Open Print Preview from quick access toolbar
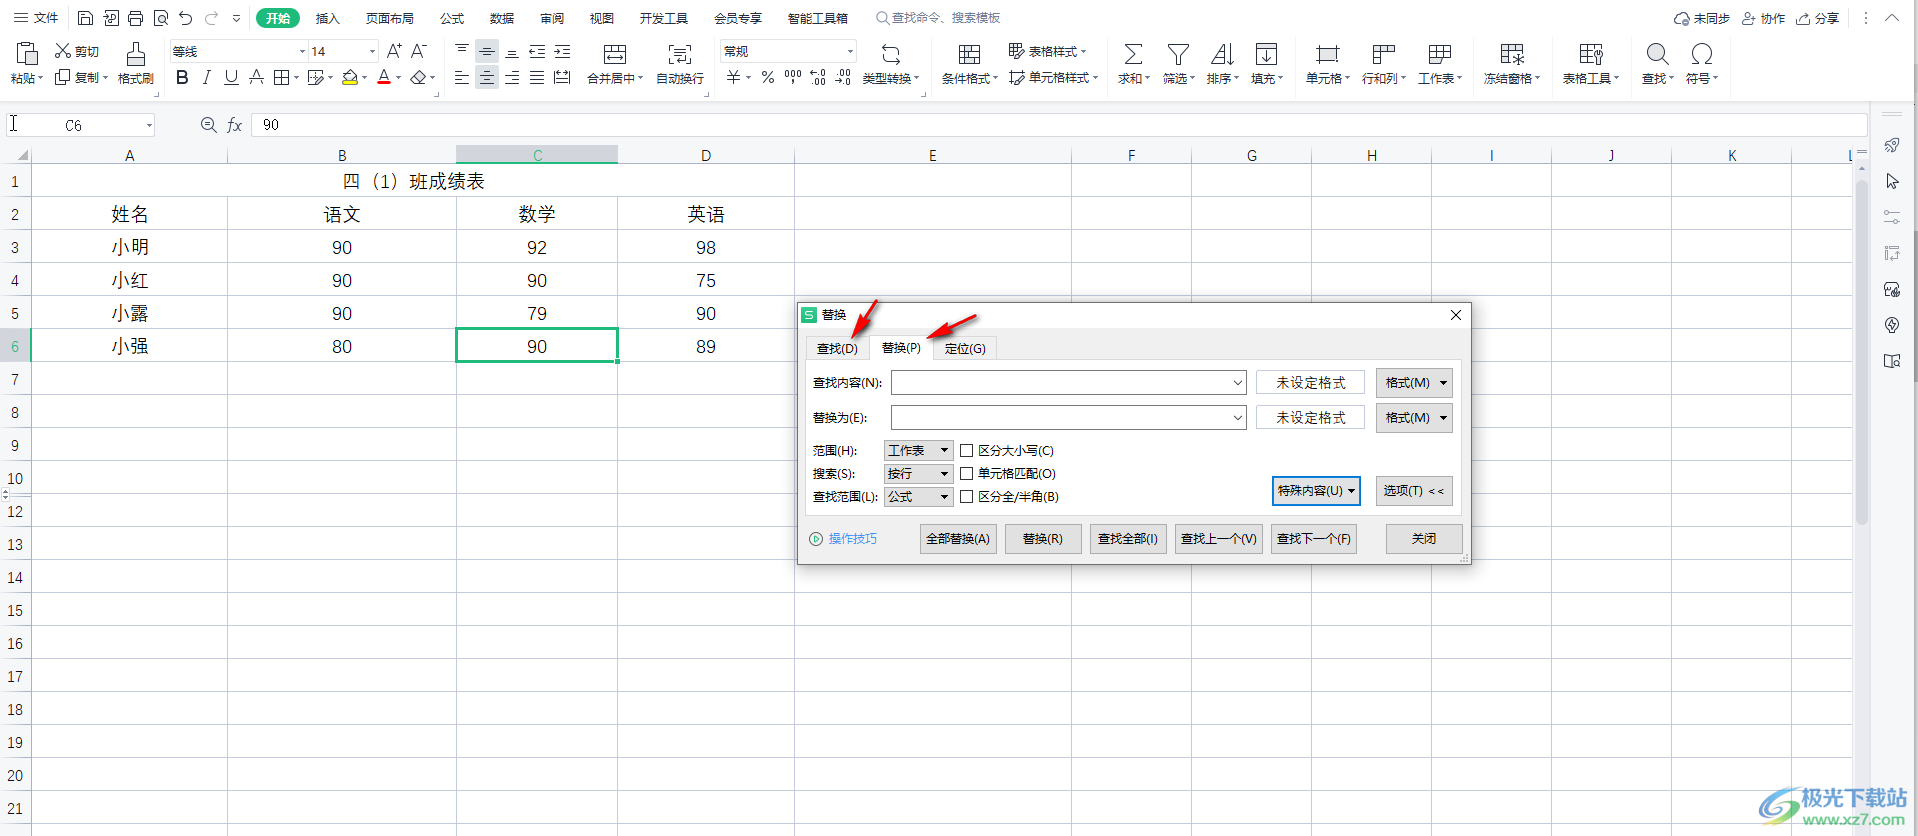This screenshot has width=1918, height=836. 160,18
